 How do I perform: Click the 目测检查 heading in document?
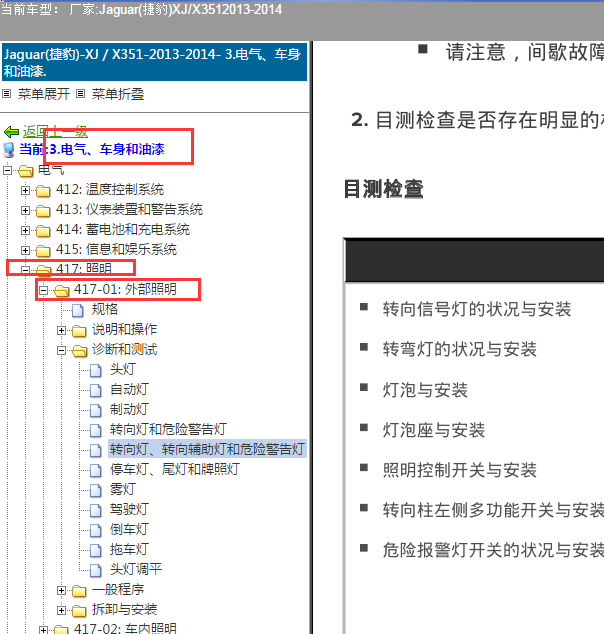coord(384,190)
